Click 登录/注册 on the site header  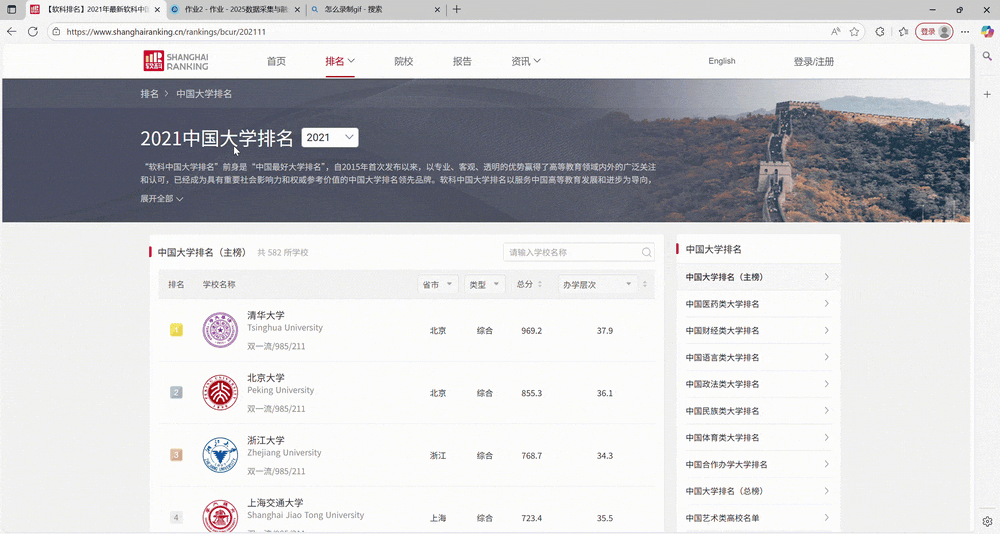point(814,61)
